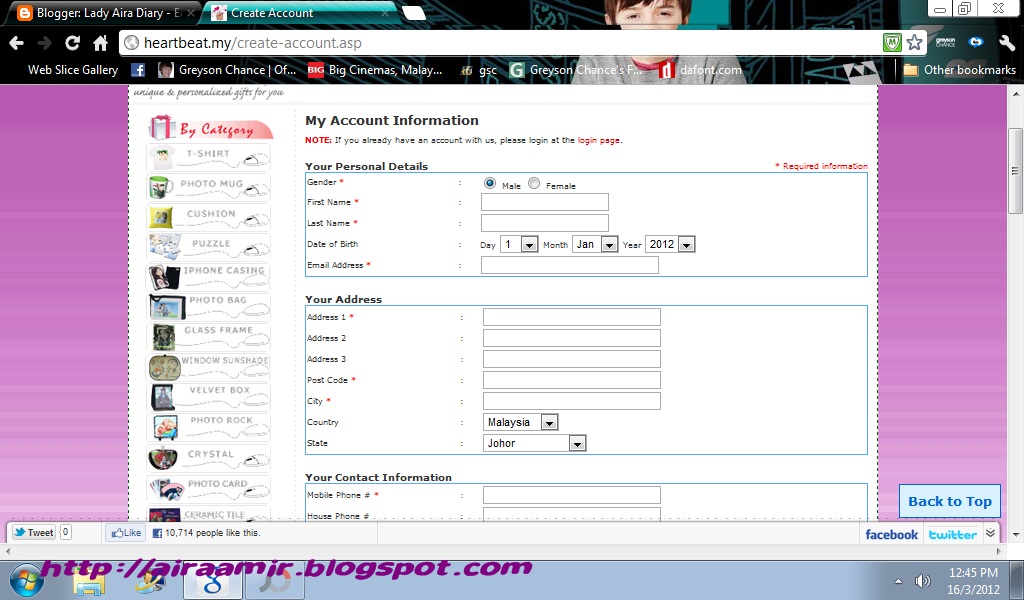1024x600 pixels.
Task: Open the taskbar clock showing 12:45 PM
Action: click(973, 581)
